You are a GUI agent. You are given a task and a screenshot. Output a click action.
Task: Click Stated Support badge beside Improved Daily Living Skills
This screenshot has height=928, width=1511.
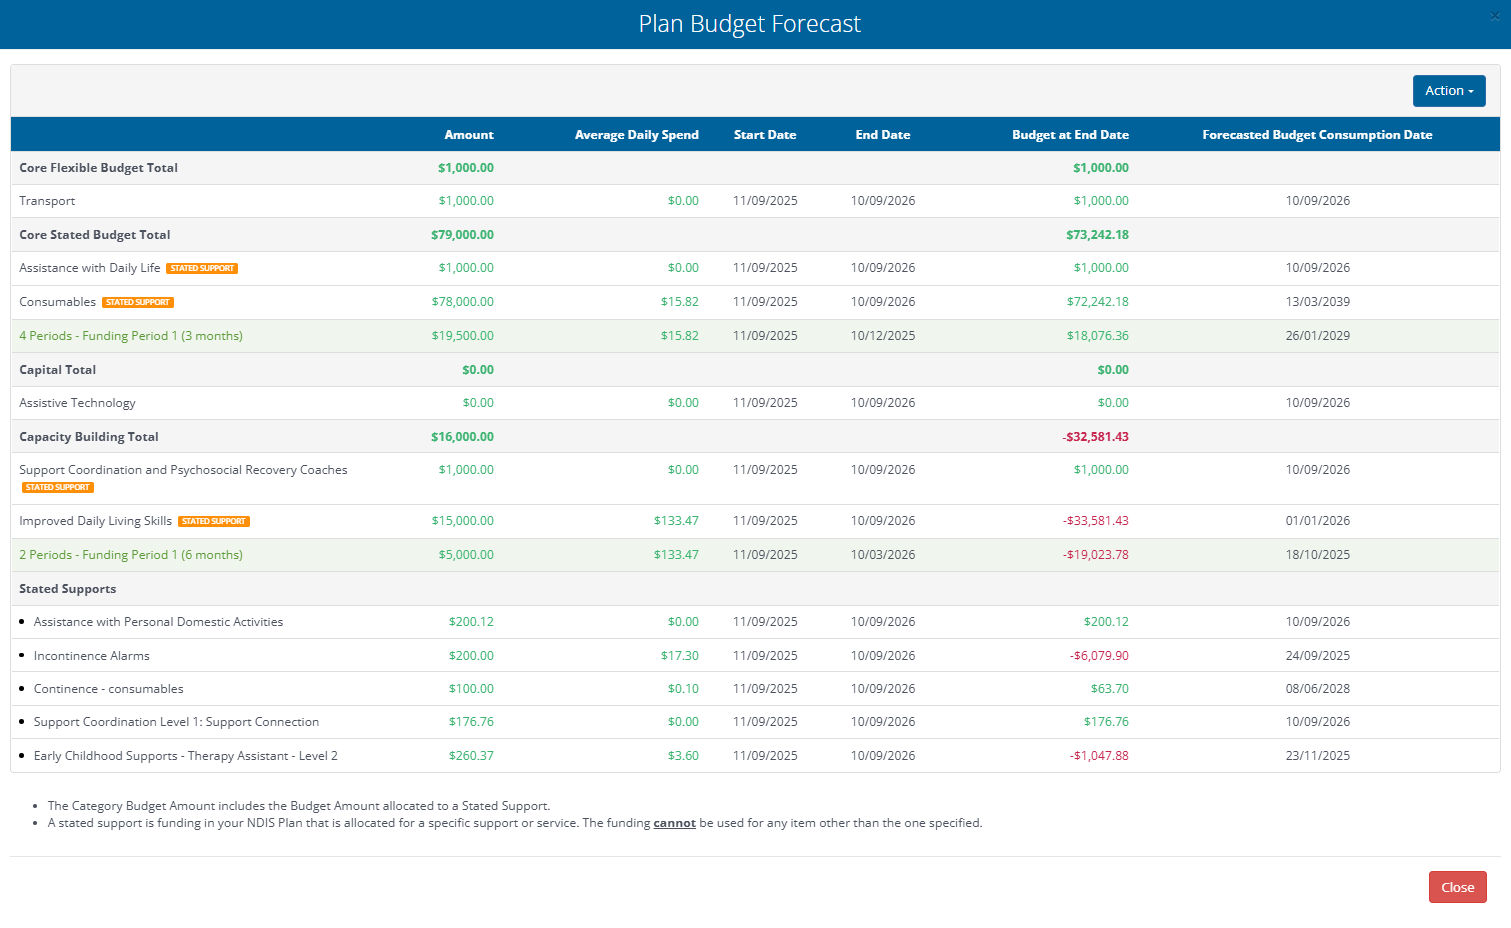coord(214,521)
